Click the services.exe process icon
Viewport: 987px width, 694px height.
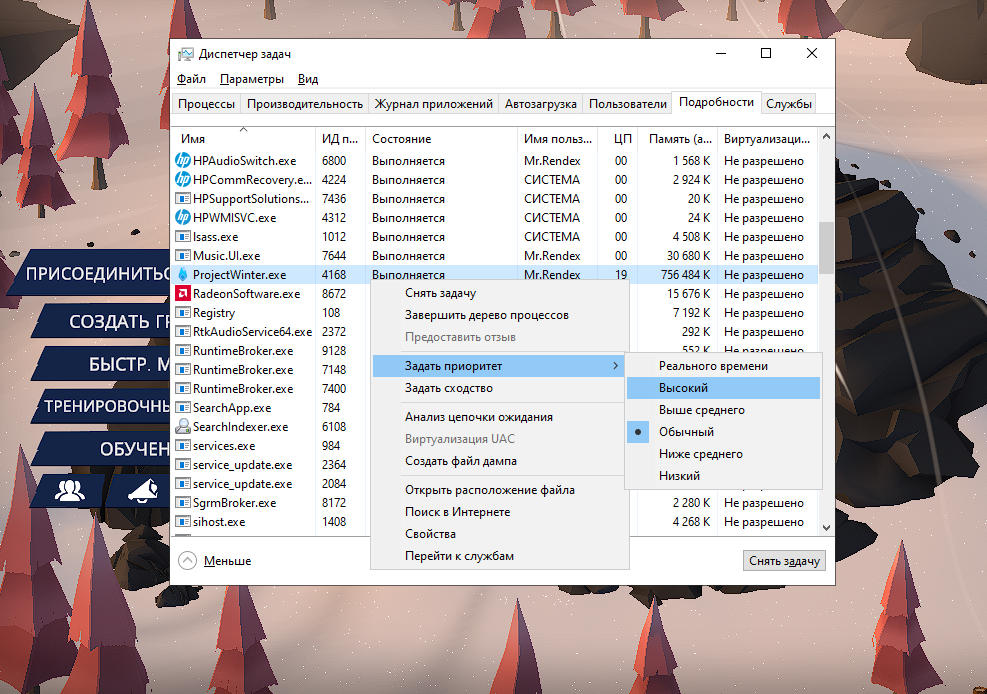click(x=183, y=445)
